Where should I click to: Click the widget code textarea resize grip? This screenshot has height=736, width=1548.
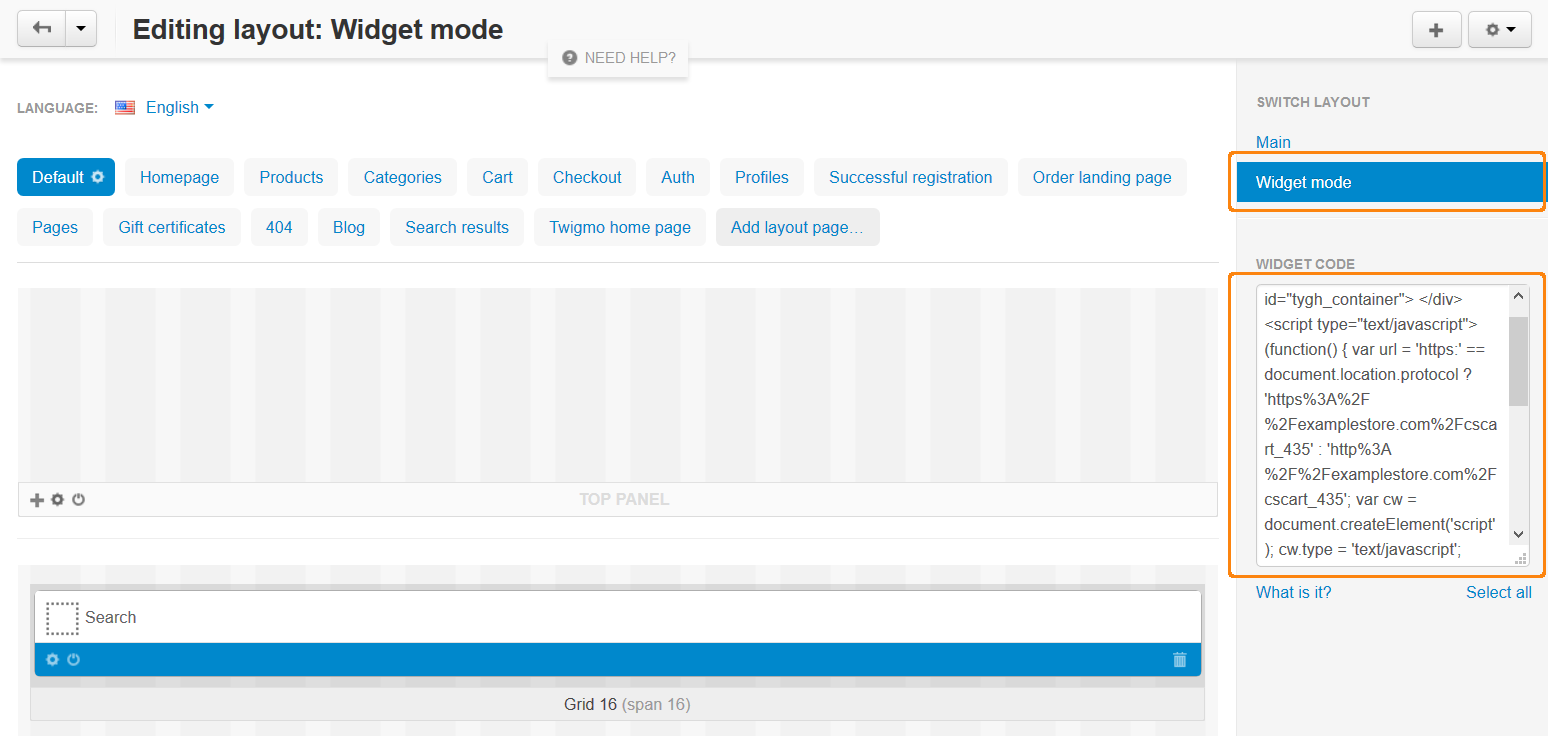tap(1521, 558)
